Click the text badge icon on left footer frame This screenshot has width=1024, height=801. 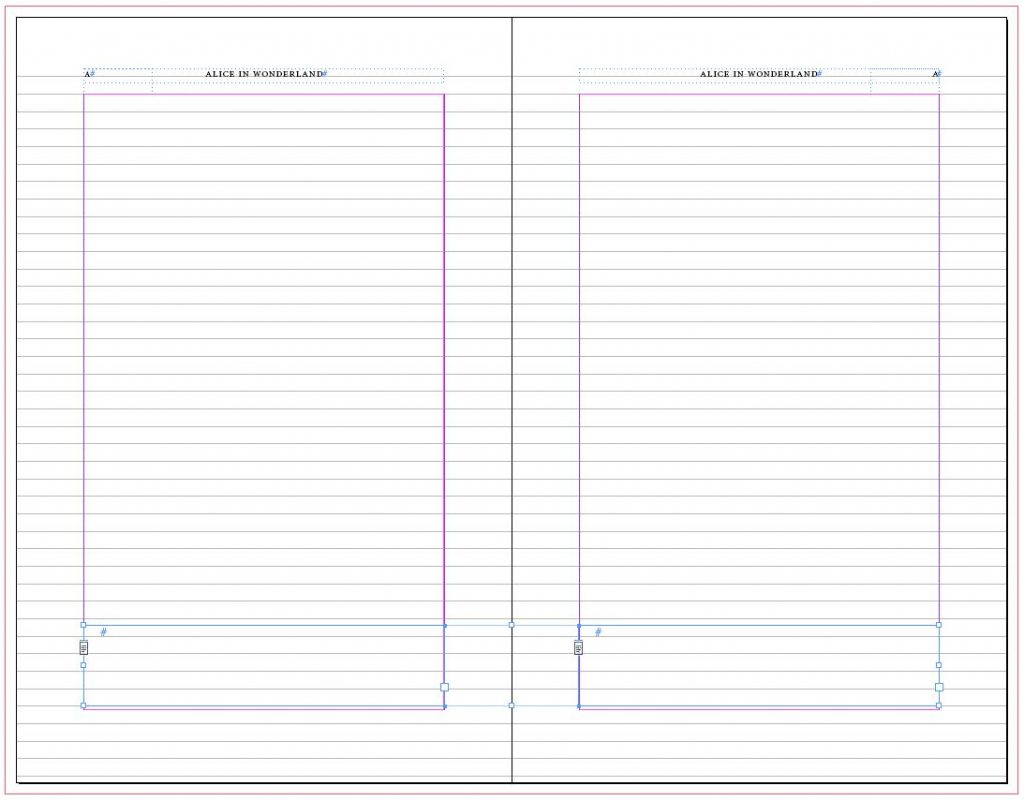point(82,646)
